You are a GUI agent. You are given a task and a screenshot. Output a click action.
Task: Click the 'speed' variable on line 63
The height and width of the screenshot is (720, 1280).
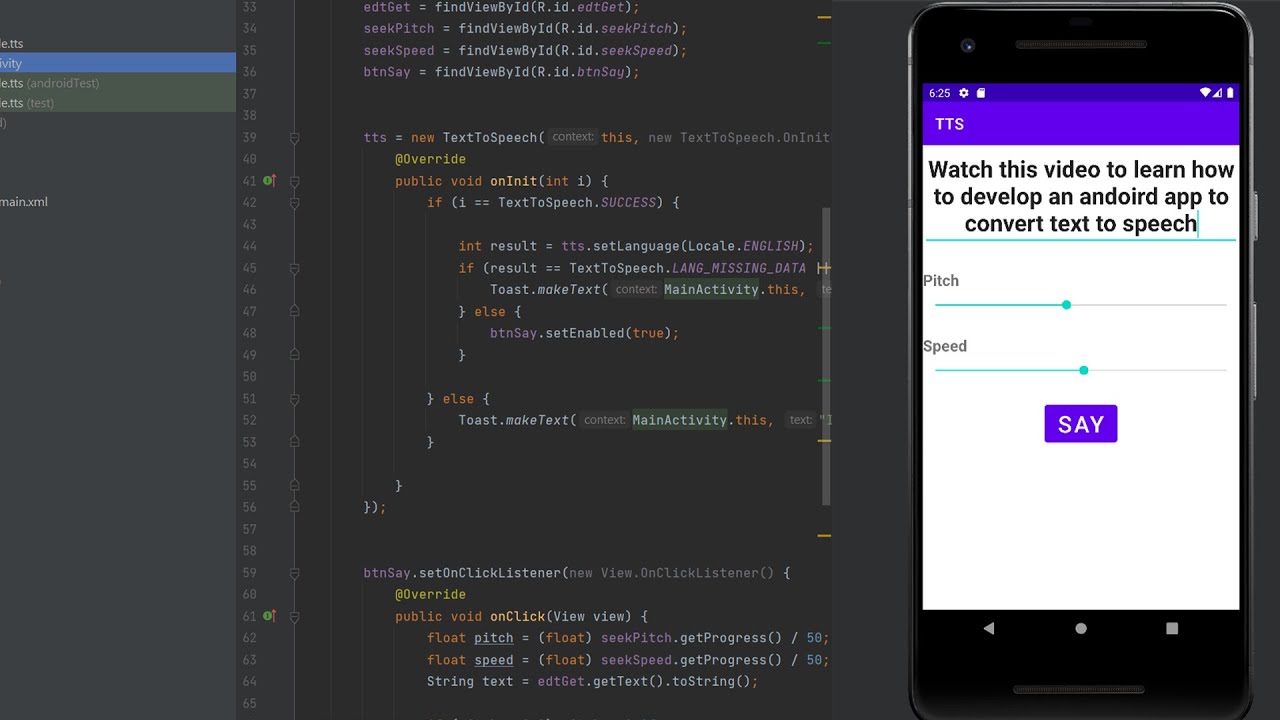click(494, 660)
